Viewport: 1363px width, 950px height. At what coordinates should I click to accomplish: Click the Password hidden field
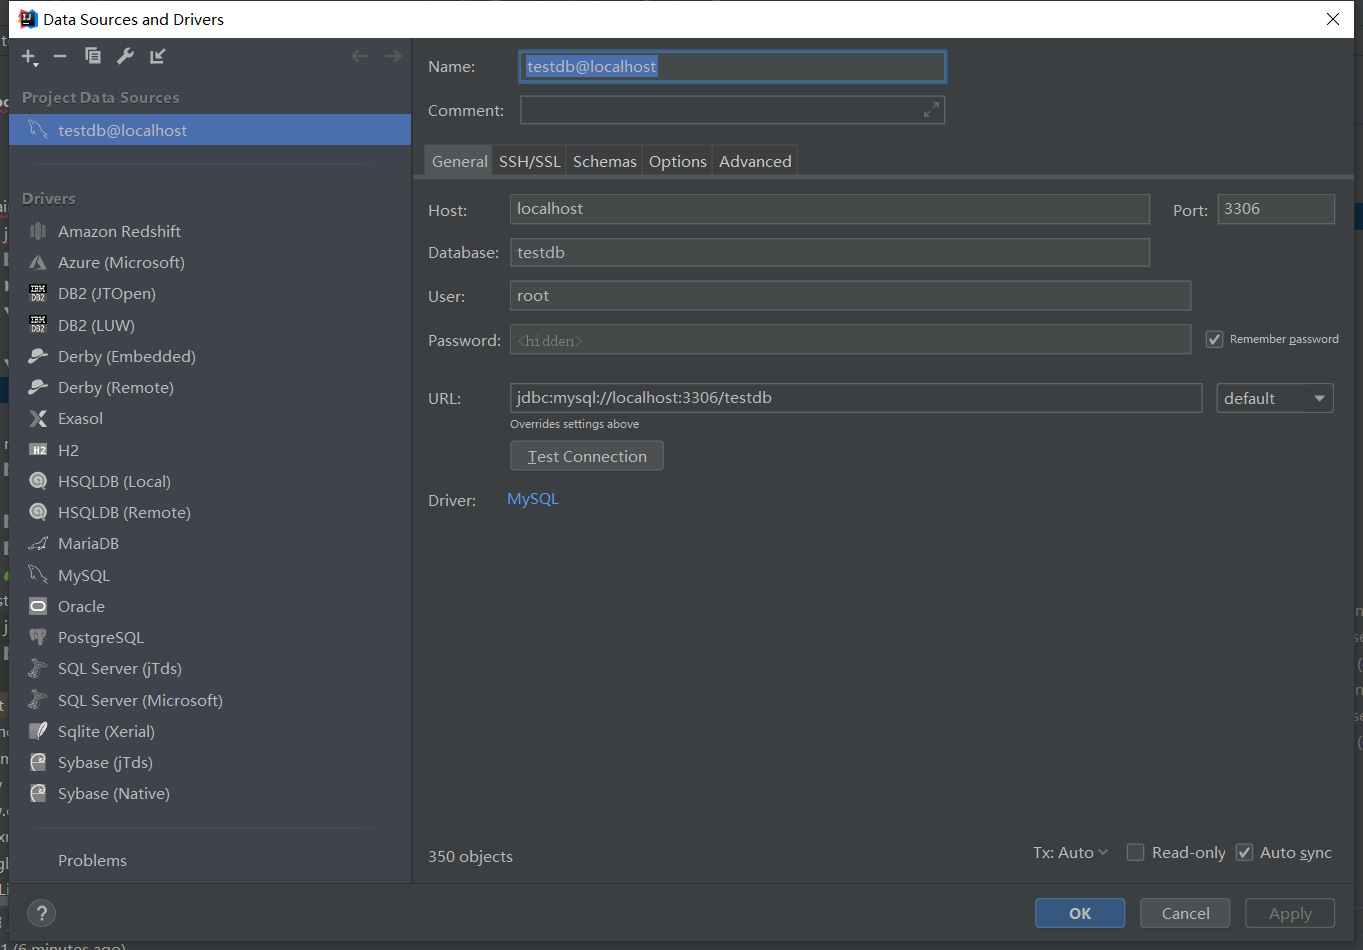[x=850, y=340]
